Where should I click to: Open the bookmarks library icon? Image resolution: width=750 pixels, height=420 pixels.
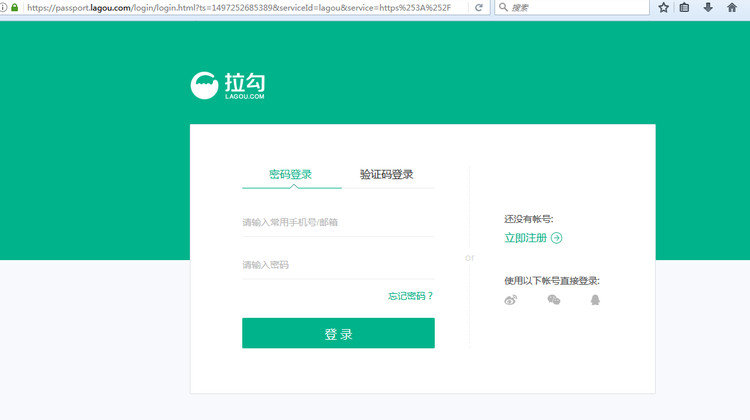click(684, 7)
